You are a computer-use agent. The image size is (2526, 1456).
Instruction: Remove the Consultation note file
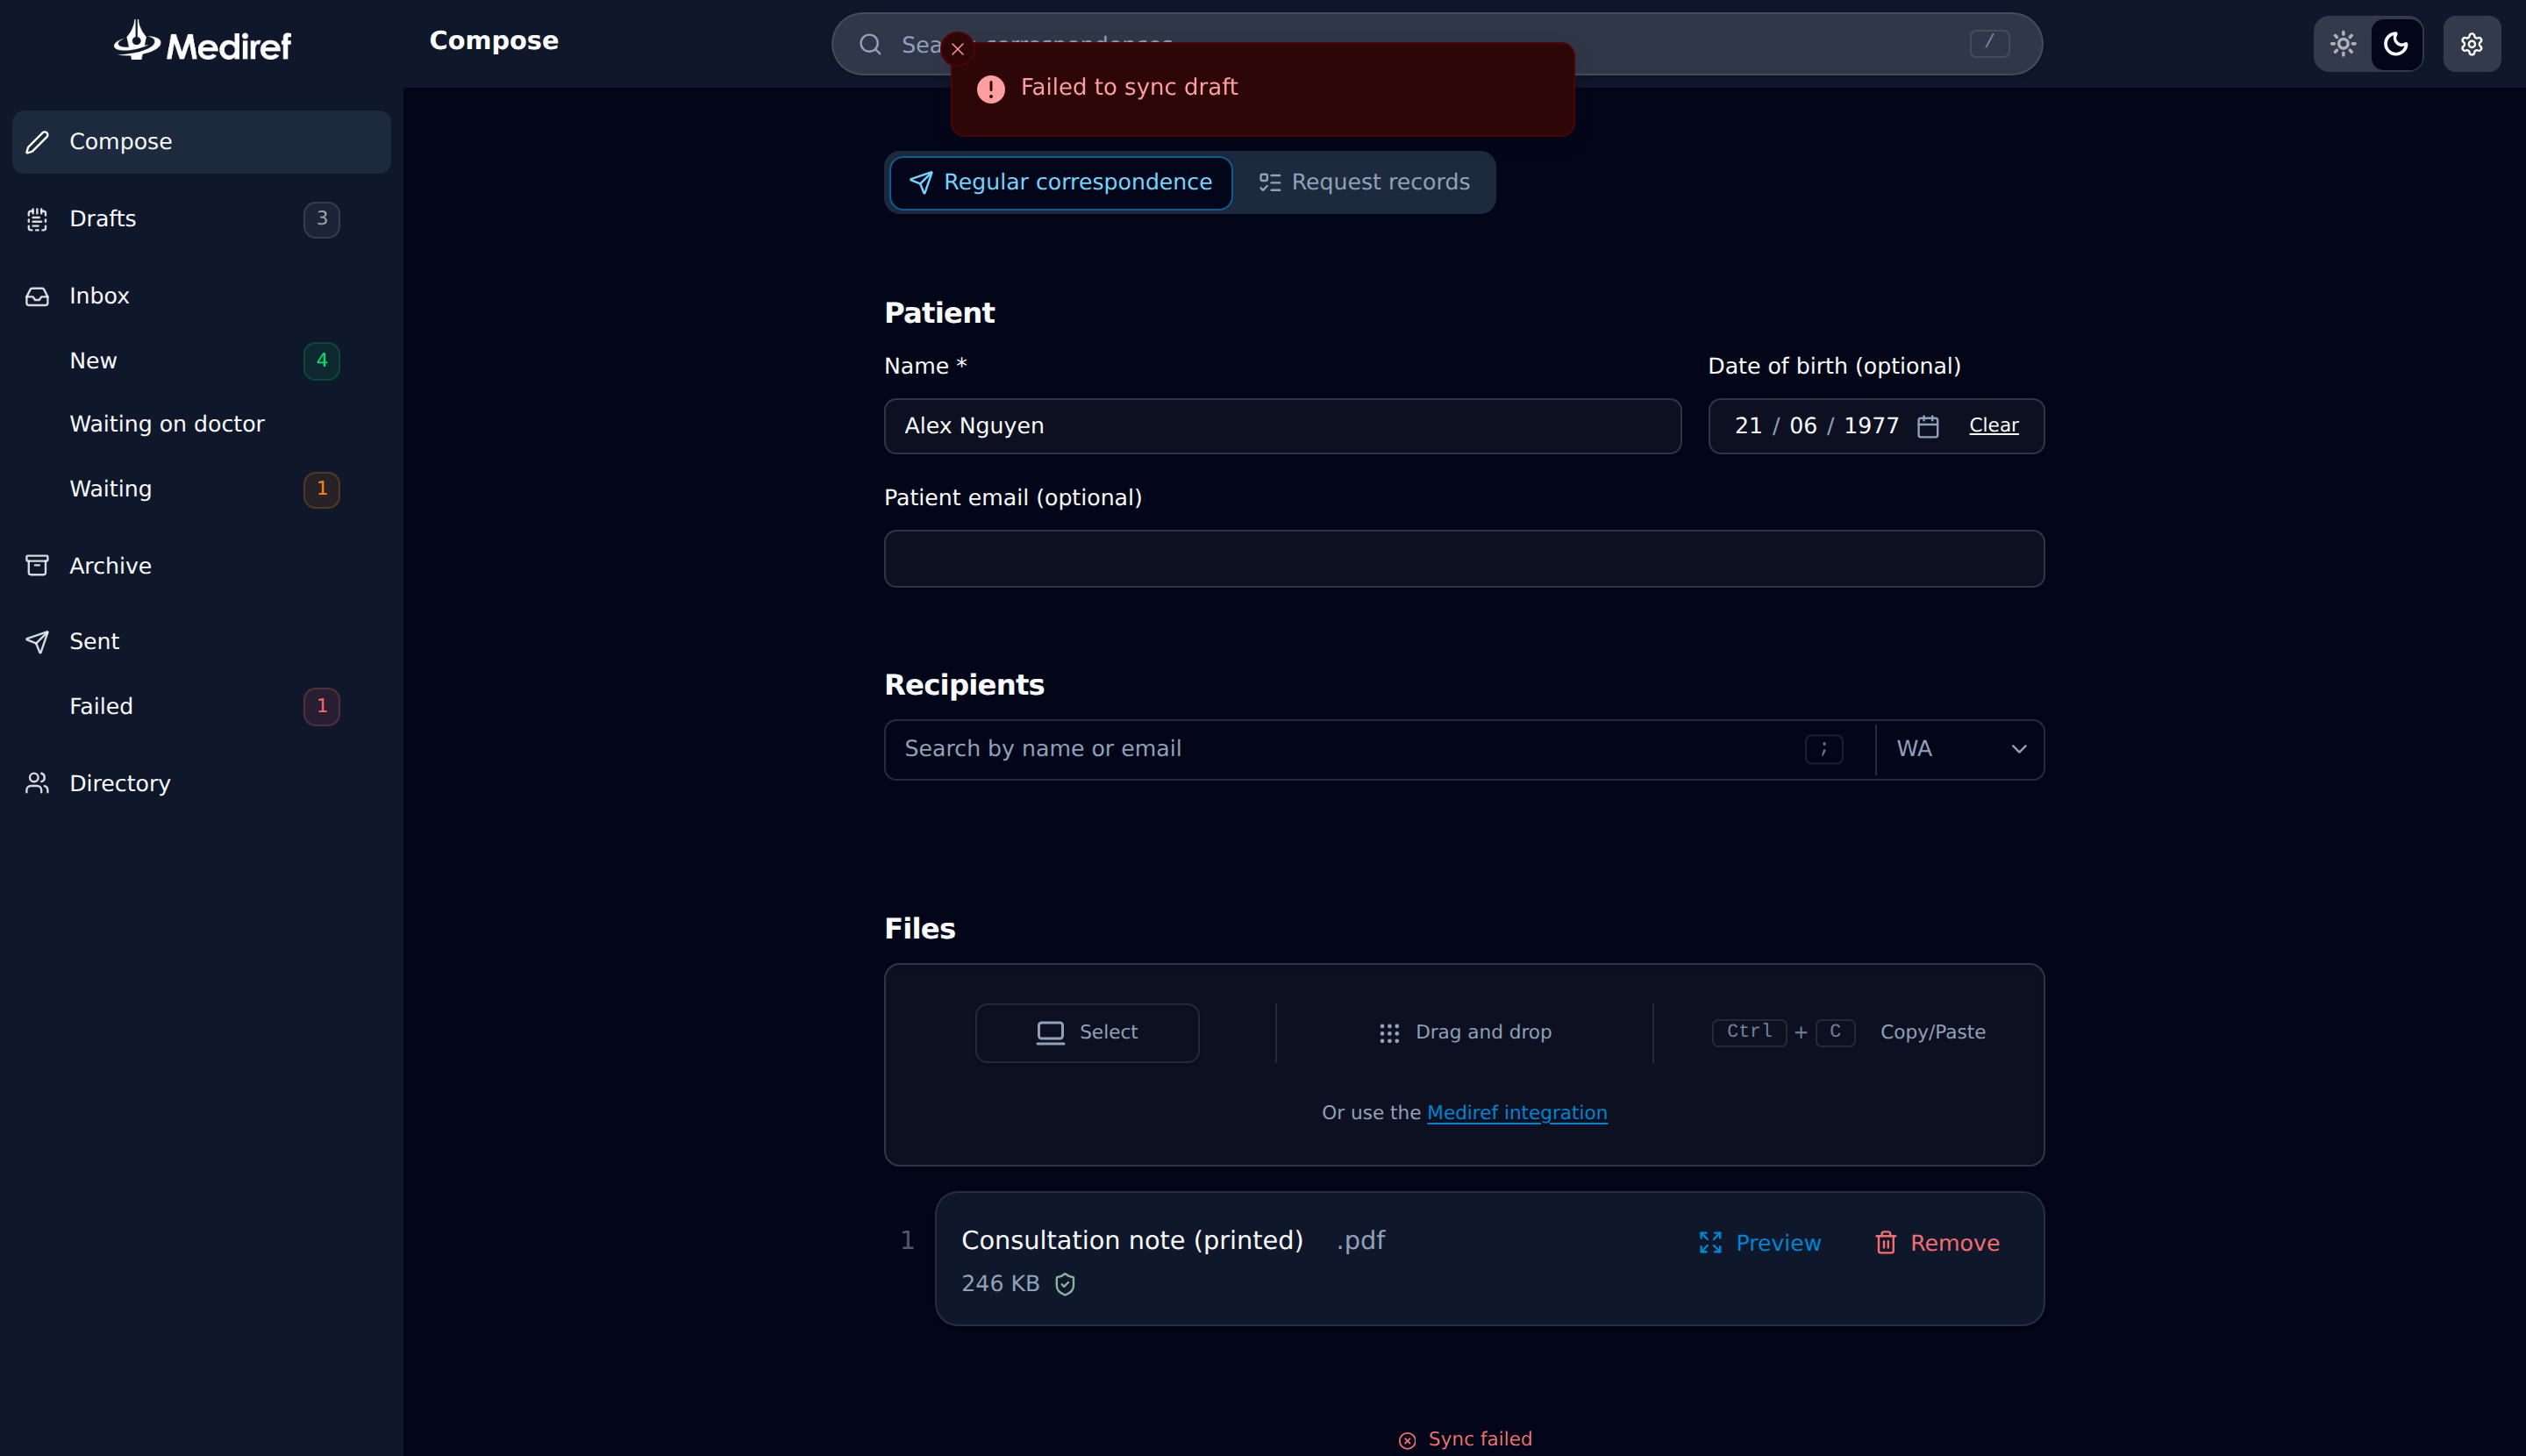point(1937,1243)
